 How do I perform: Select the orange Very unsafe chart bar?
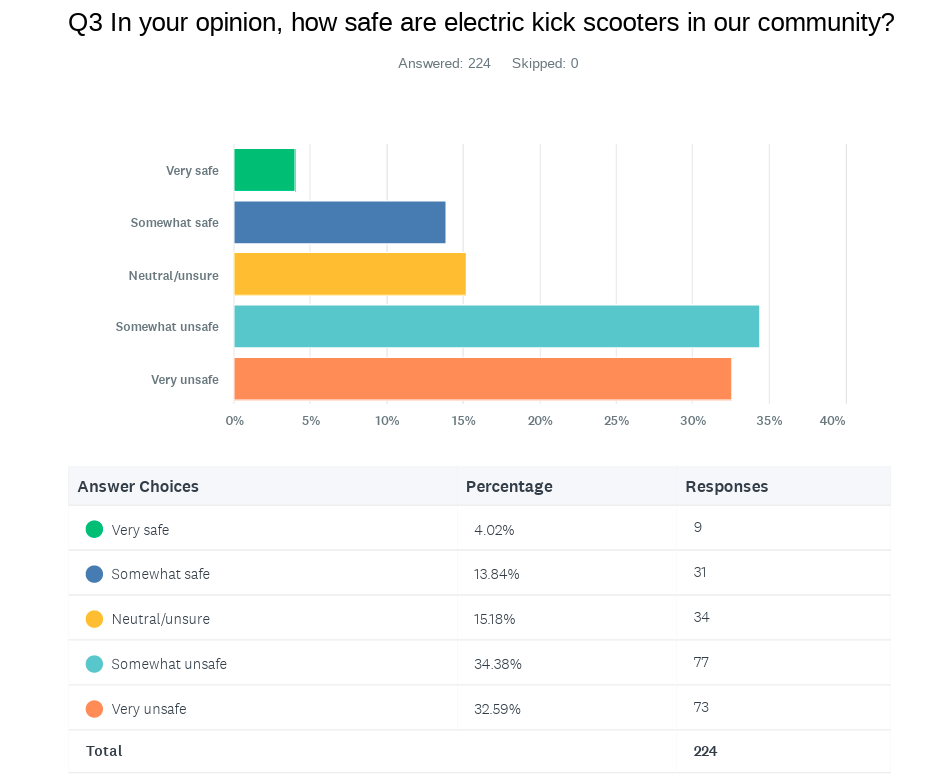pyautogui.click(x=482, y=379)
